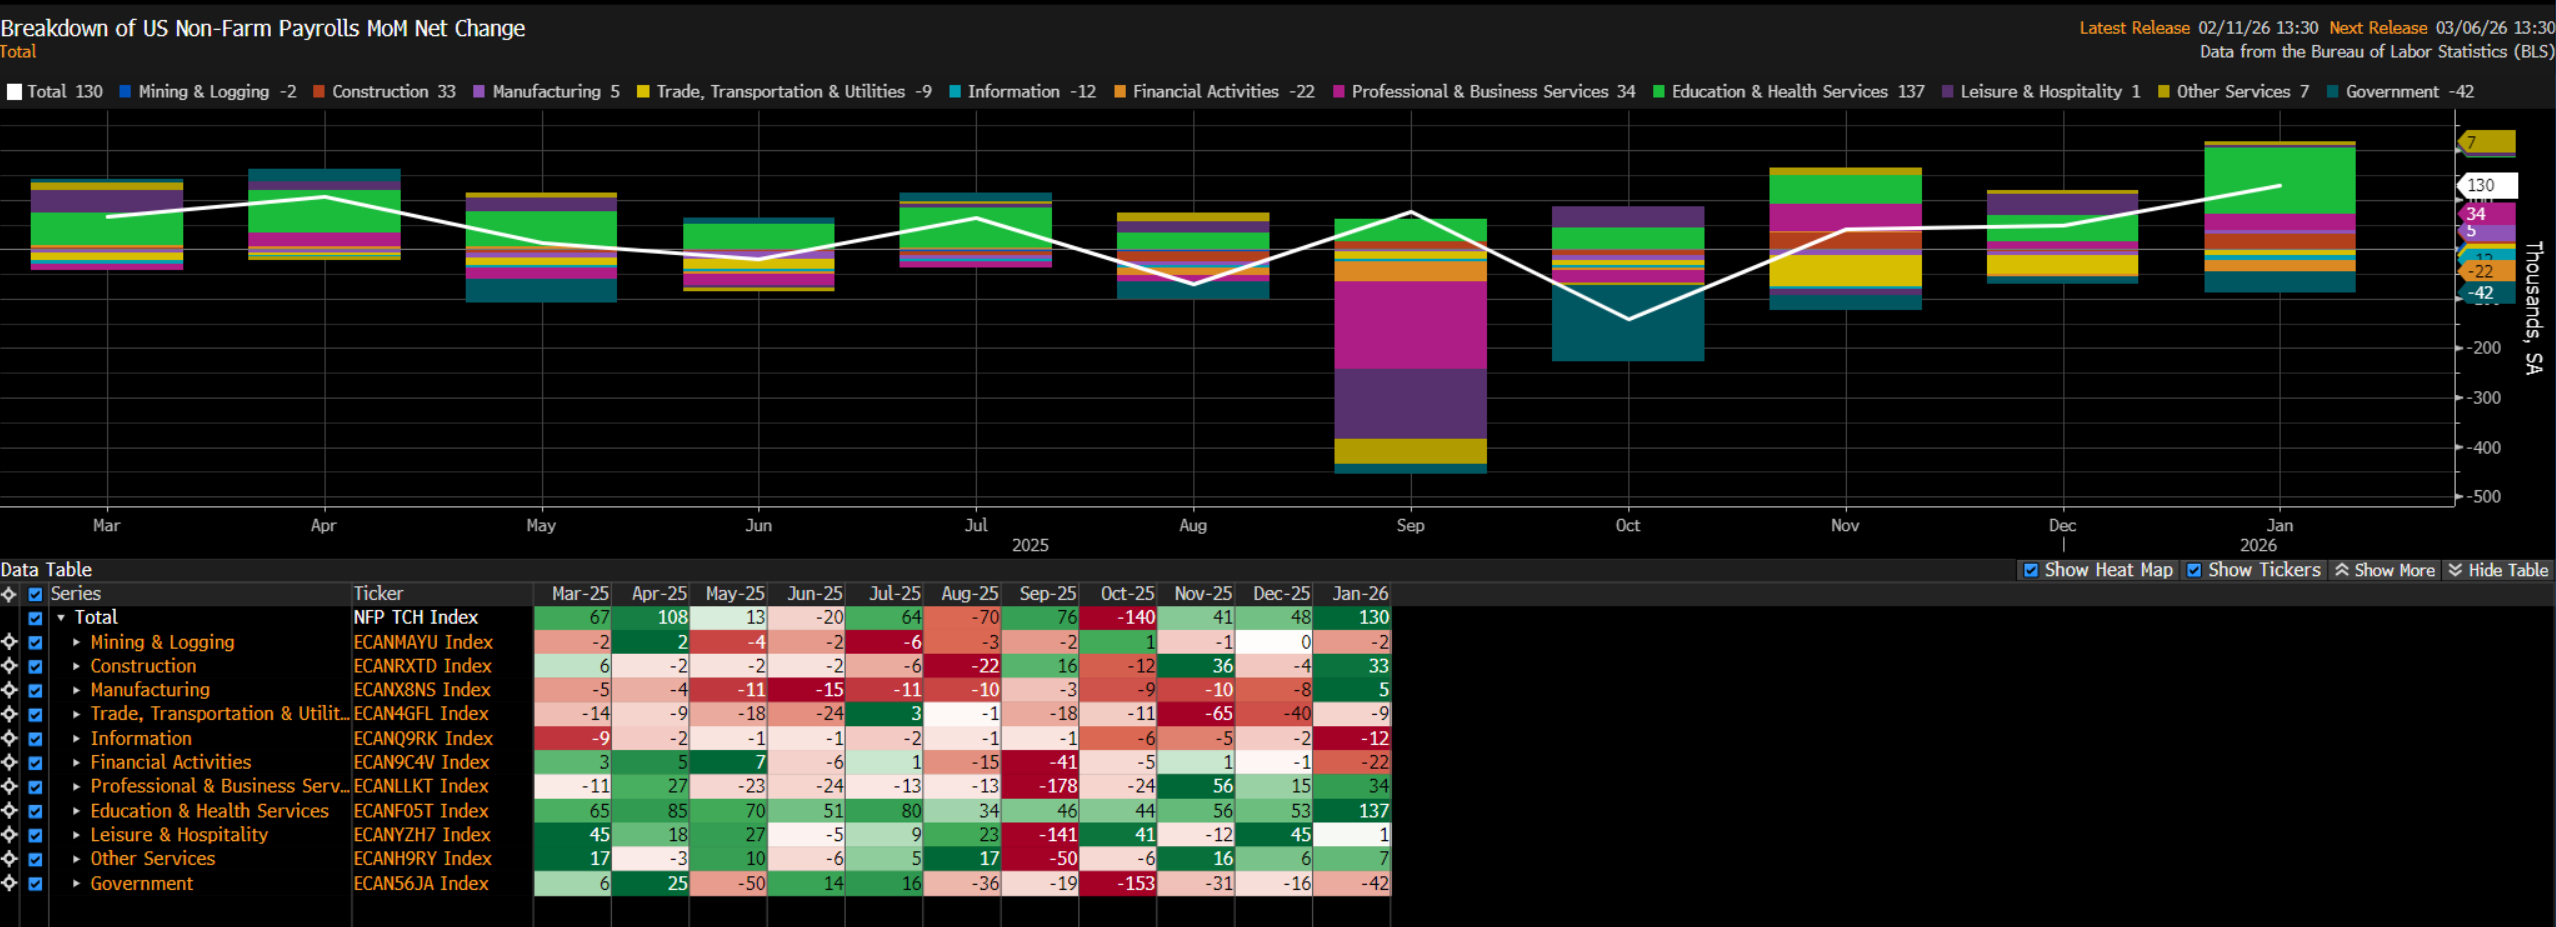The width and height of the screenshot is (2556, 927).
Task: Click the Ticker column header
Action: (x=379, y=594)
